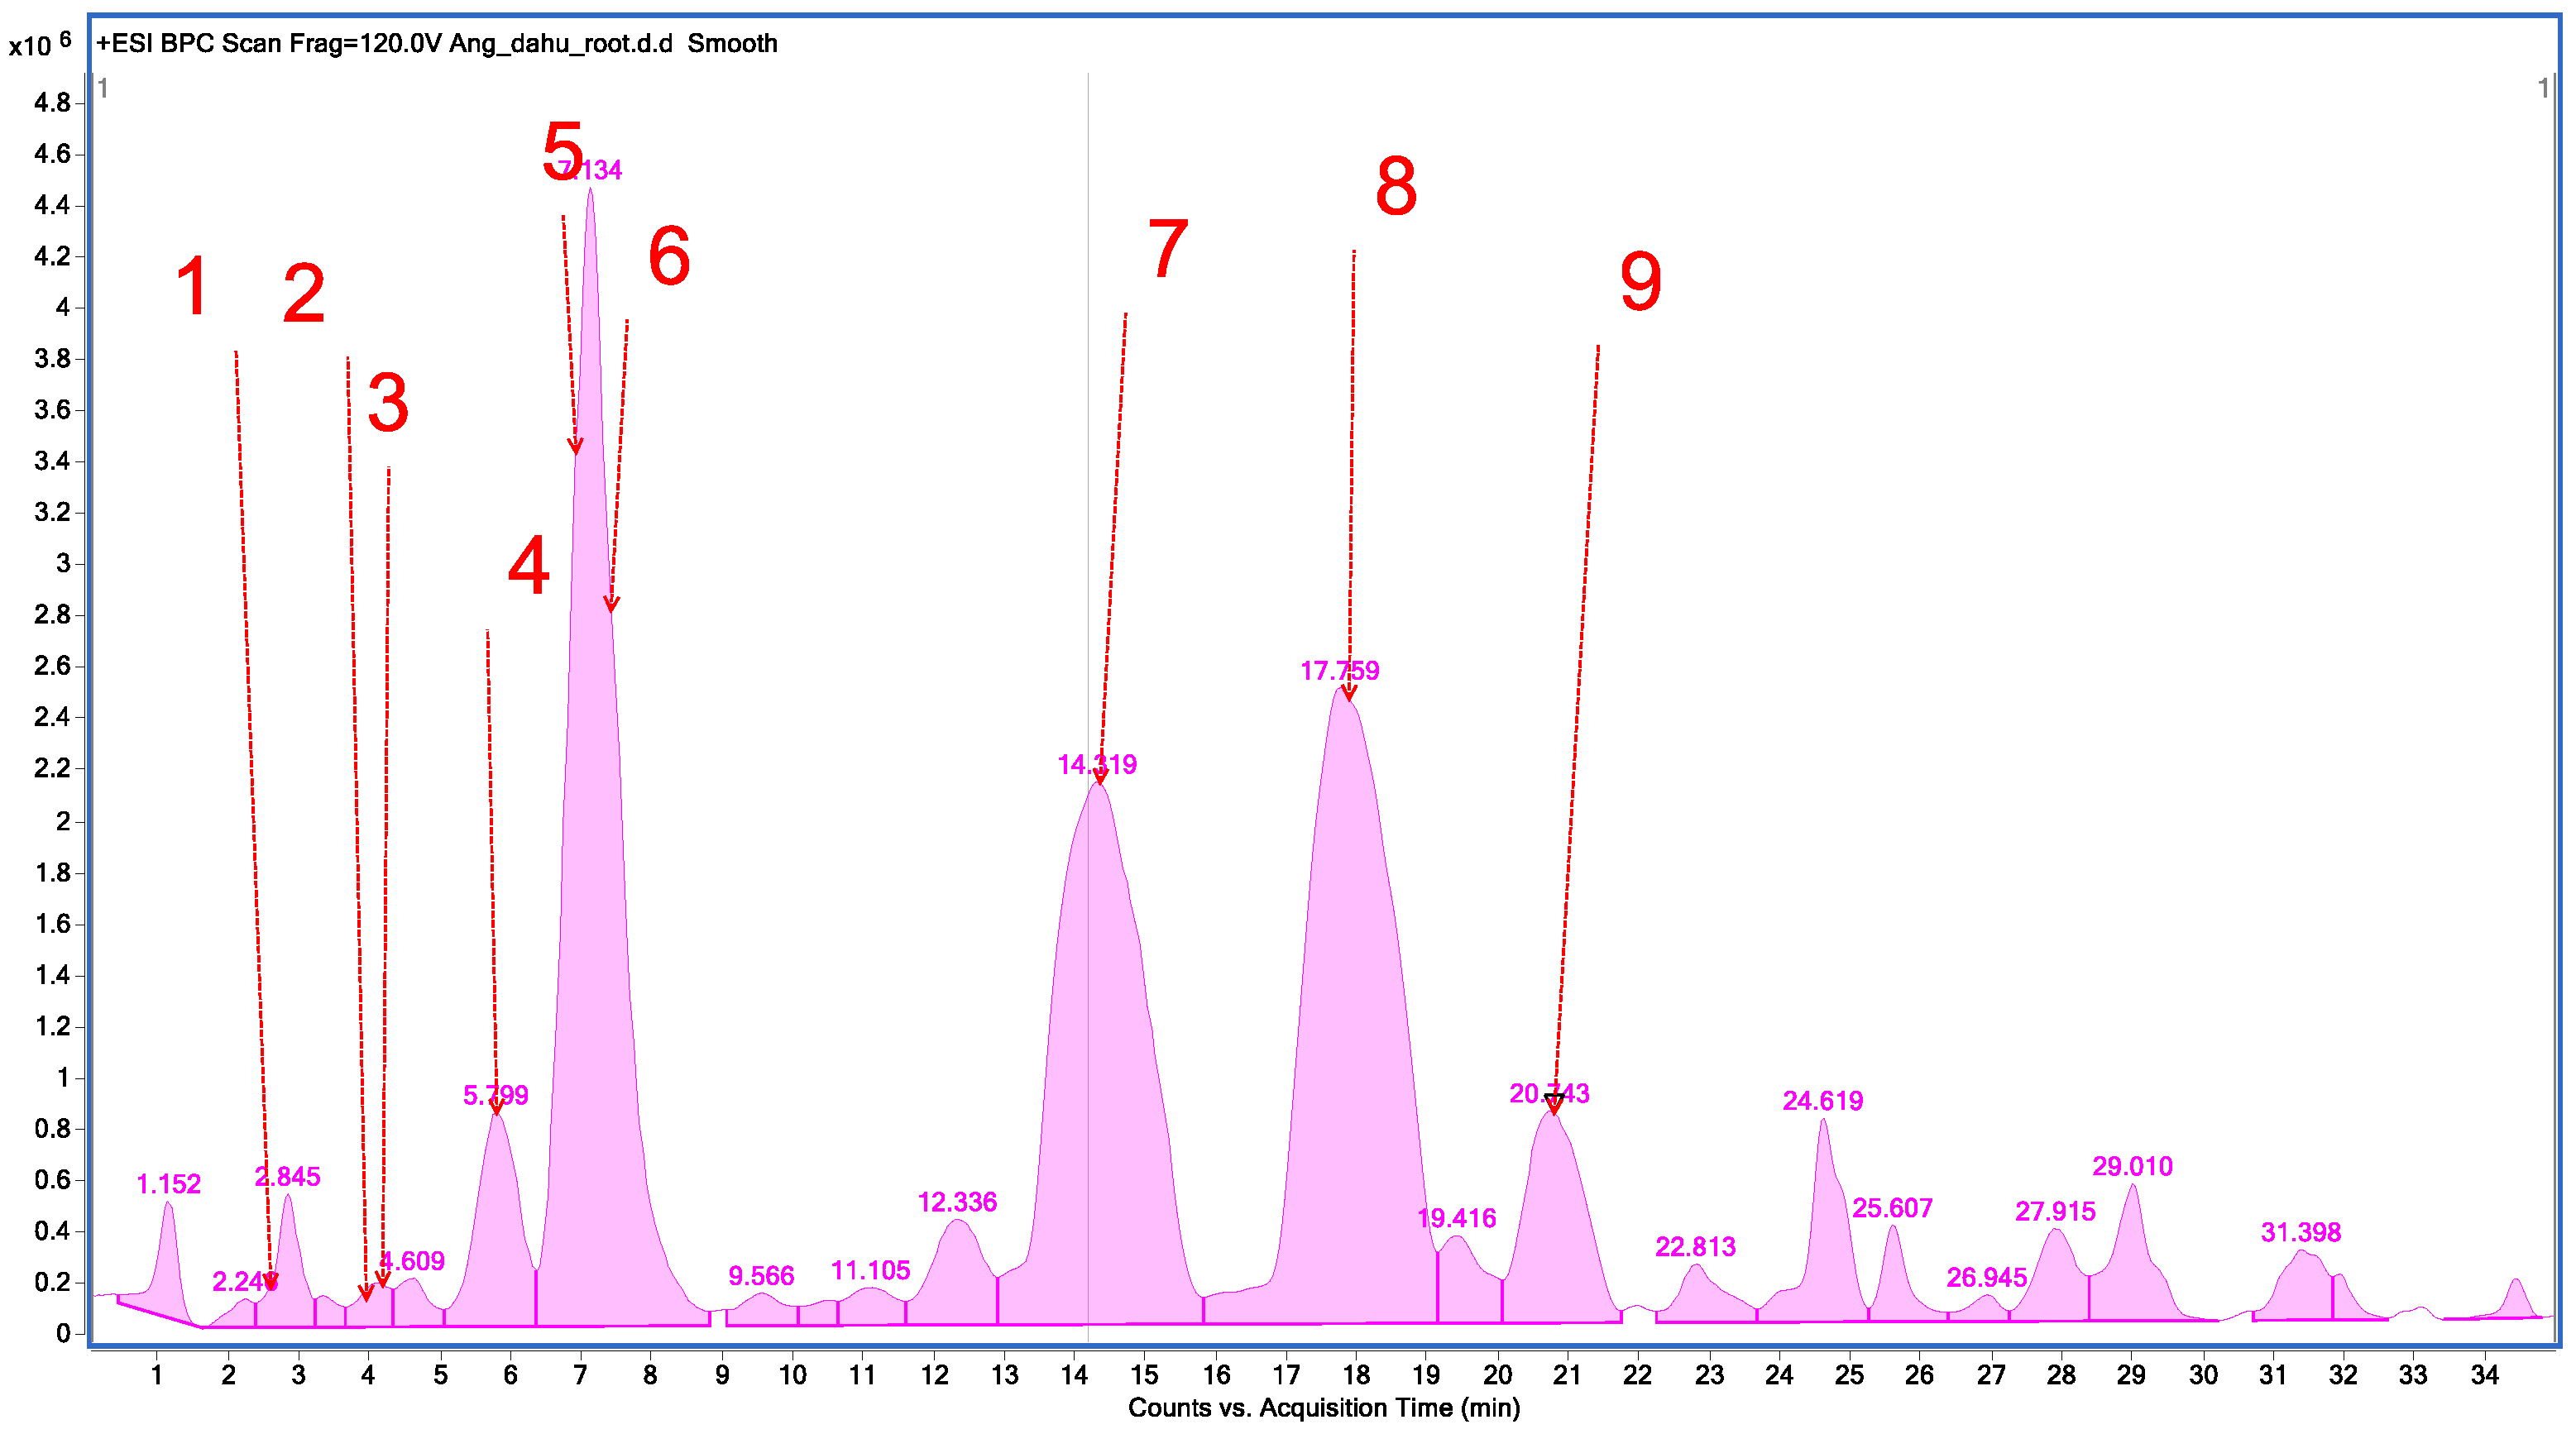Click the x10 6 scale label

coord(39,44)
